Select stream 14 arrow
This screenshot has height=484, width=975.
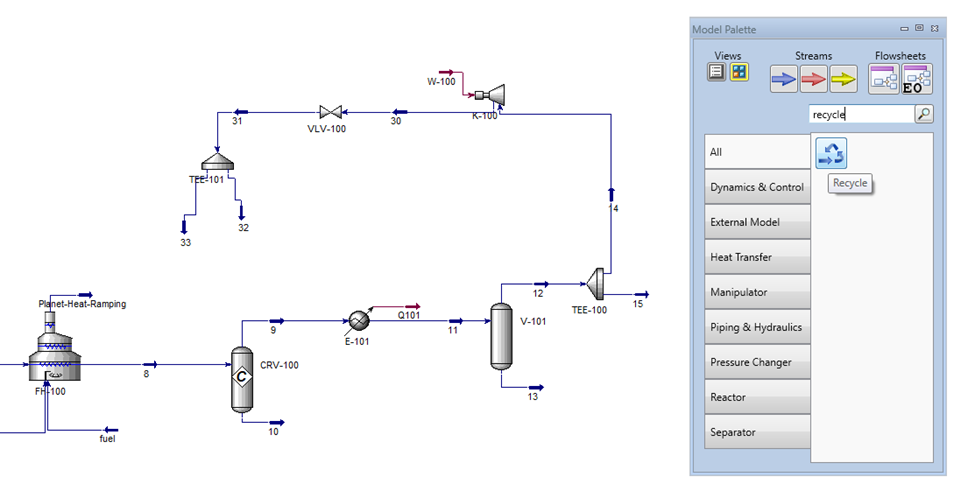pyautogui.click(x=611, y=194)
